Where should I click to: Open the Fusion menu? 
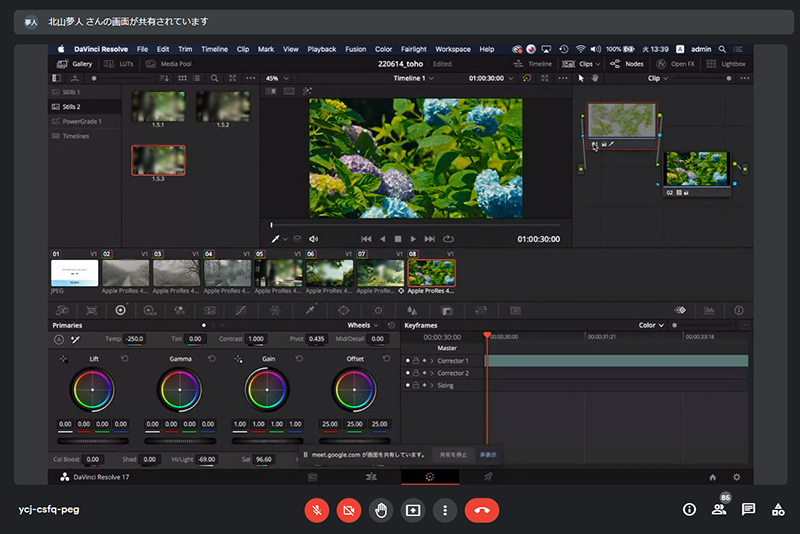[356, 49]
